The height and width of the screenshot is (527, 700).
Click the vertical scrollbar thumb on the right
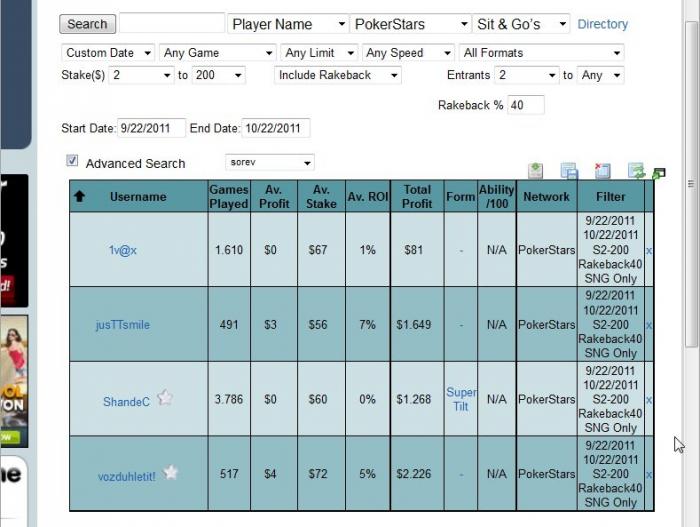click(691, 183)
